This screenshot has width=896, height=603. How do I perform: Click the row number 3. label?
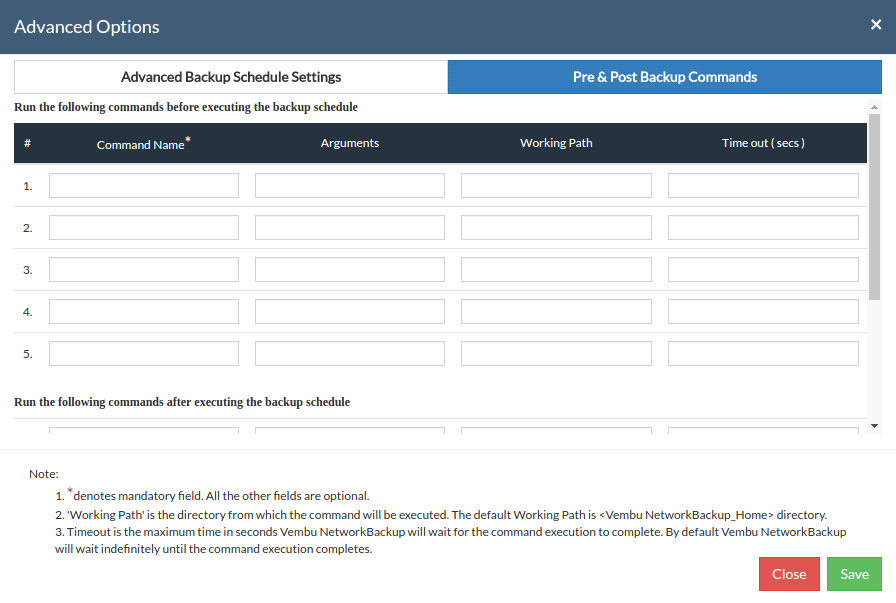[x=27, y=270]
